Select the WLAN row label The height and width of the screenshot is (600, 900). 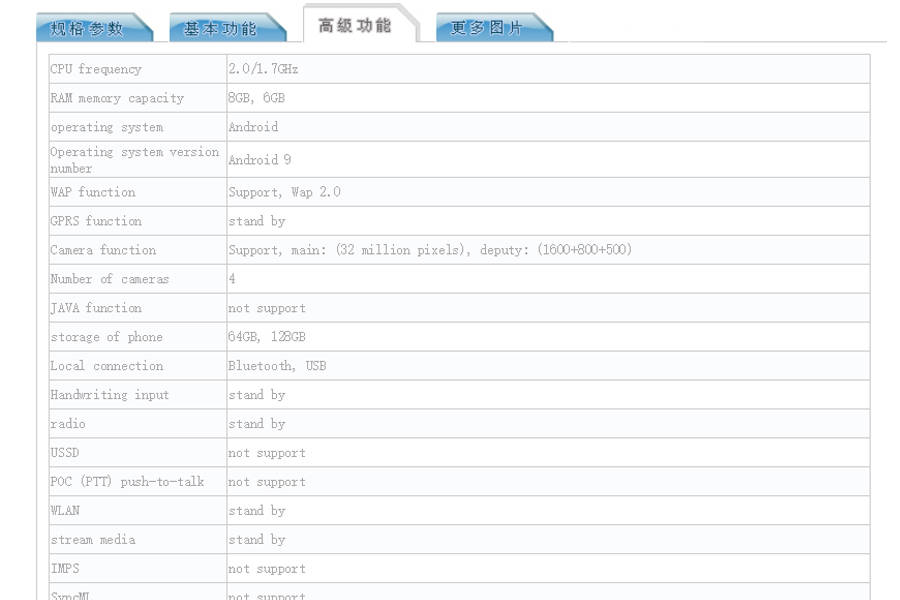(x=65, y=511)
